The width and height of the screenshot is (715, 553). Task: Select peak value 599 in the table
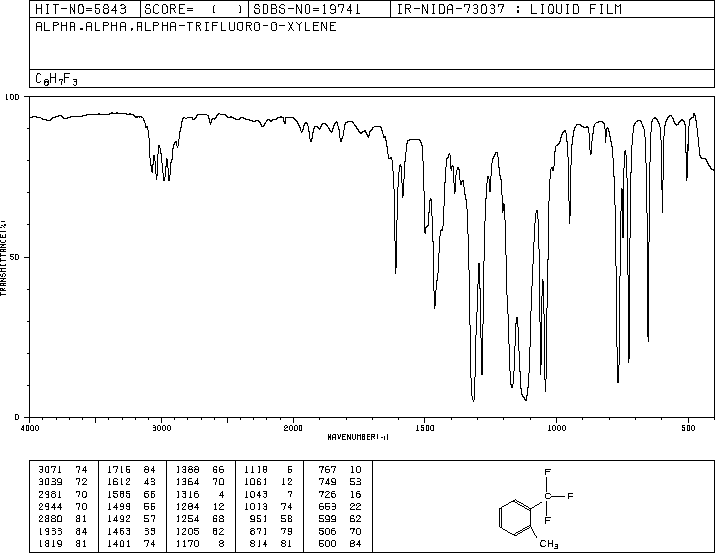(327, 519)
